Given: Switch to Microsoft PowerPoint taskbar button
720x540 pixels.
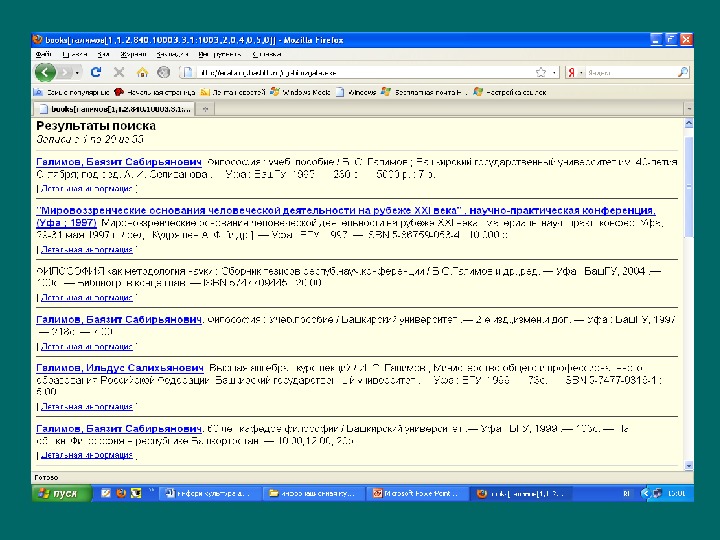Looking at the screenshot, I should [x=416, y=493].
